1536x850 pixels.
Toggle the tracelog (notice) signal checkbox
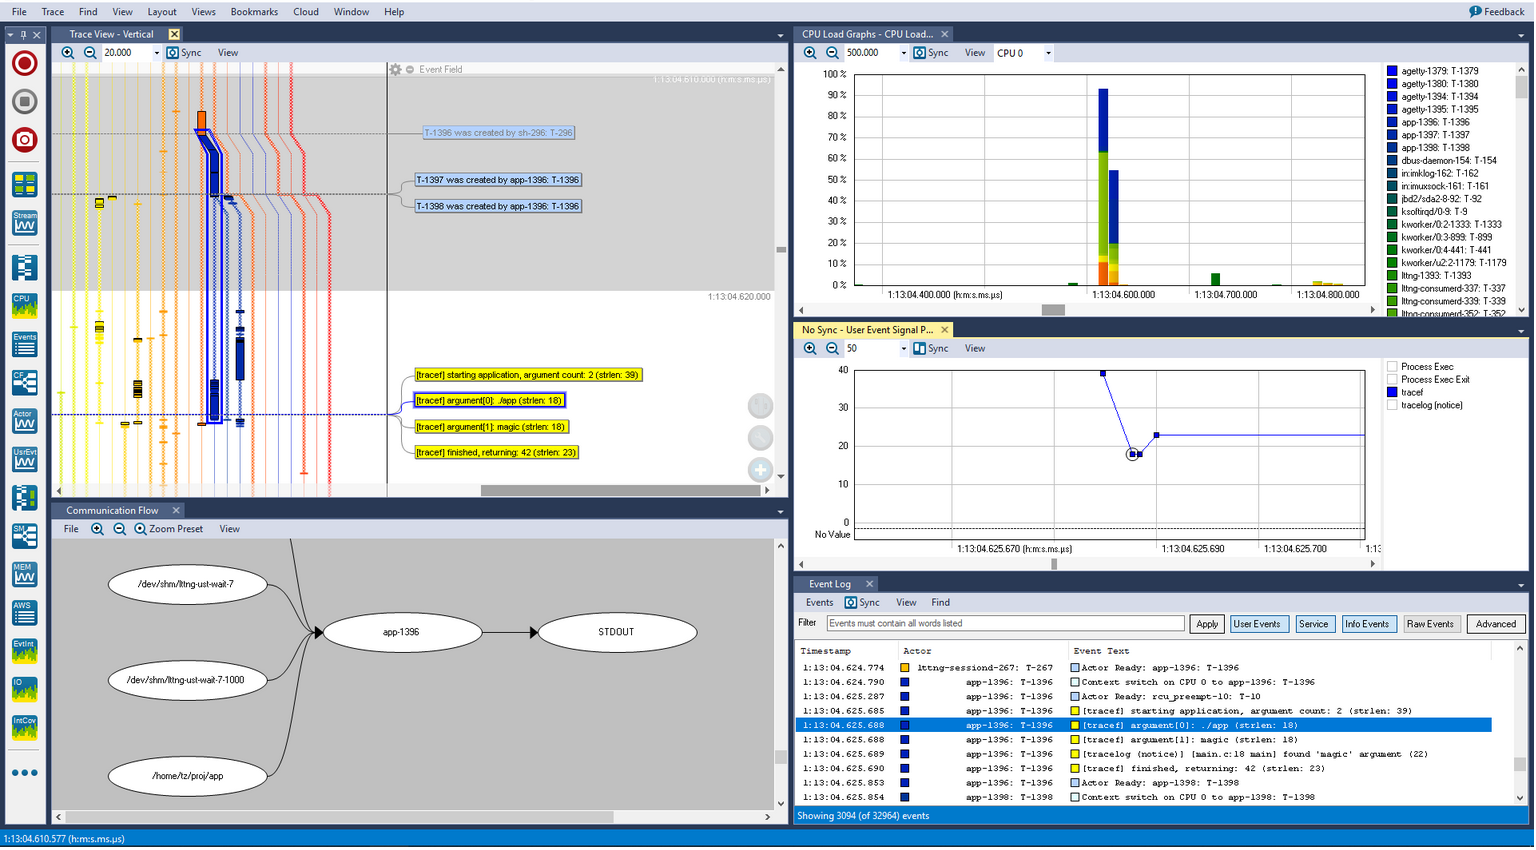[x=1392, y=406]
